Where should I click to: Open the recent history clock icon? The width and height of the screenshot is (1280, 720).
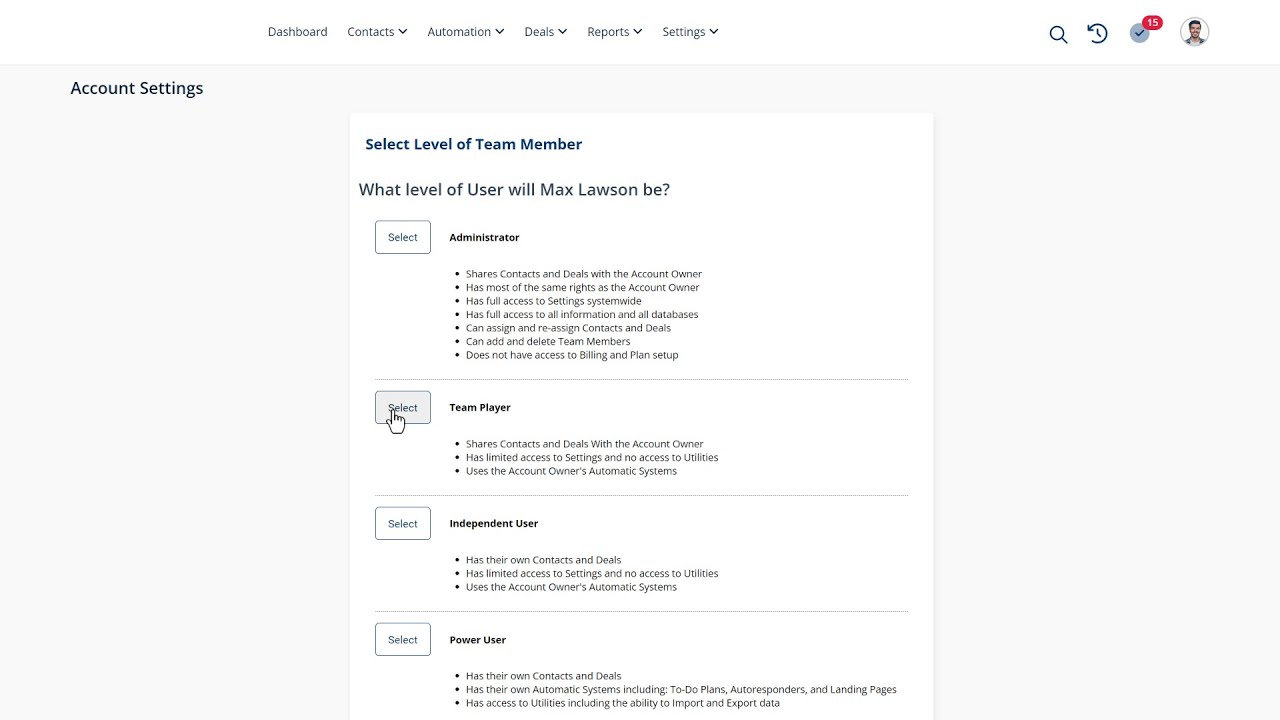1097,33
